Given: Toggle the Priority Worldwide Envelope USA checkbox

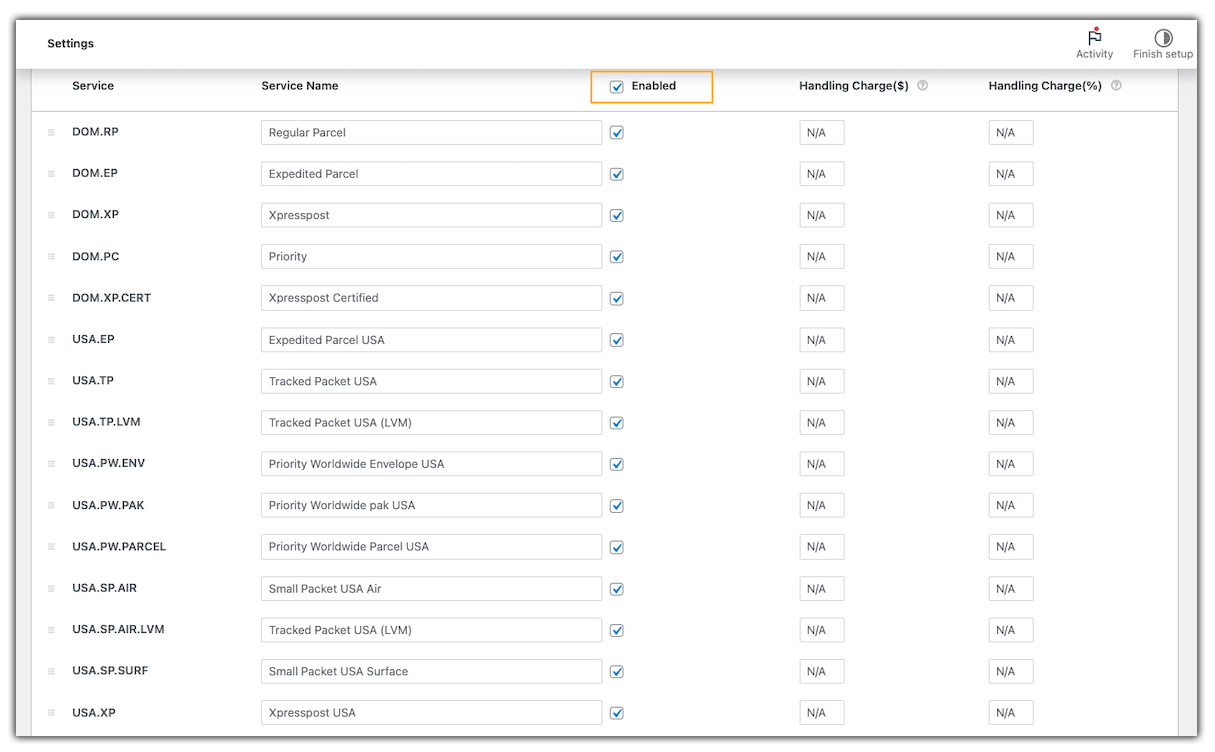Looking at the screenshot, I should (x=617, y=464).
